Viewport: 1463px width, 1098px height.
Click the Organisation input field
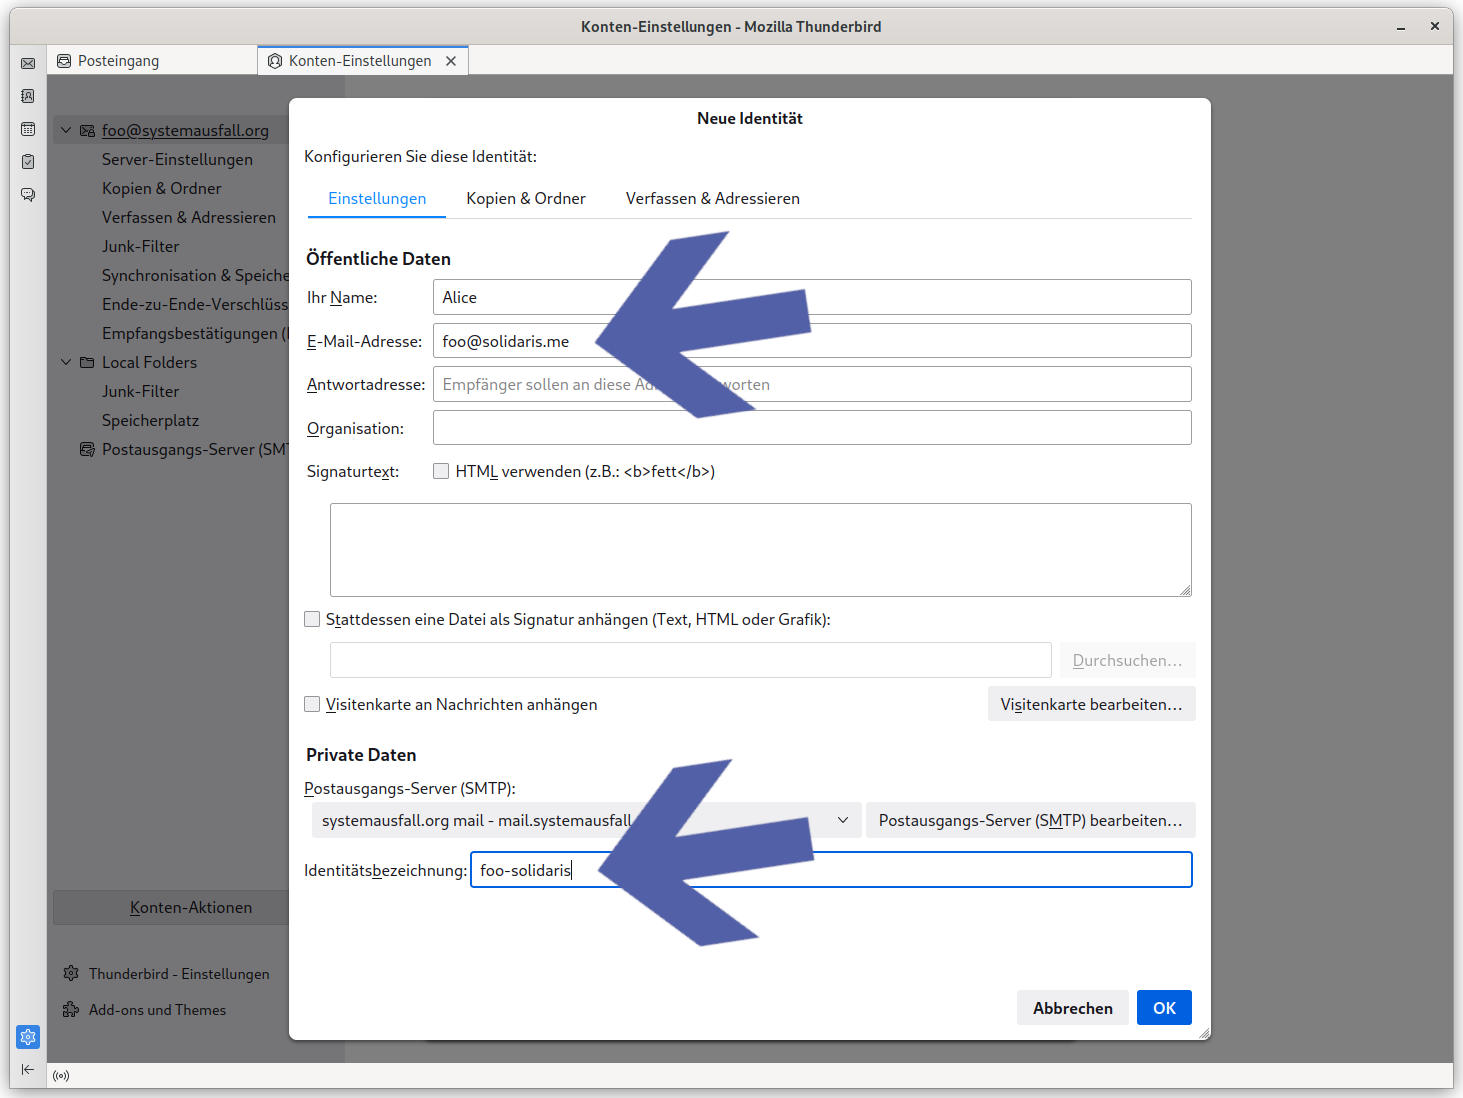(812, 428)
